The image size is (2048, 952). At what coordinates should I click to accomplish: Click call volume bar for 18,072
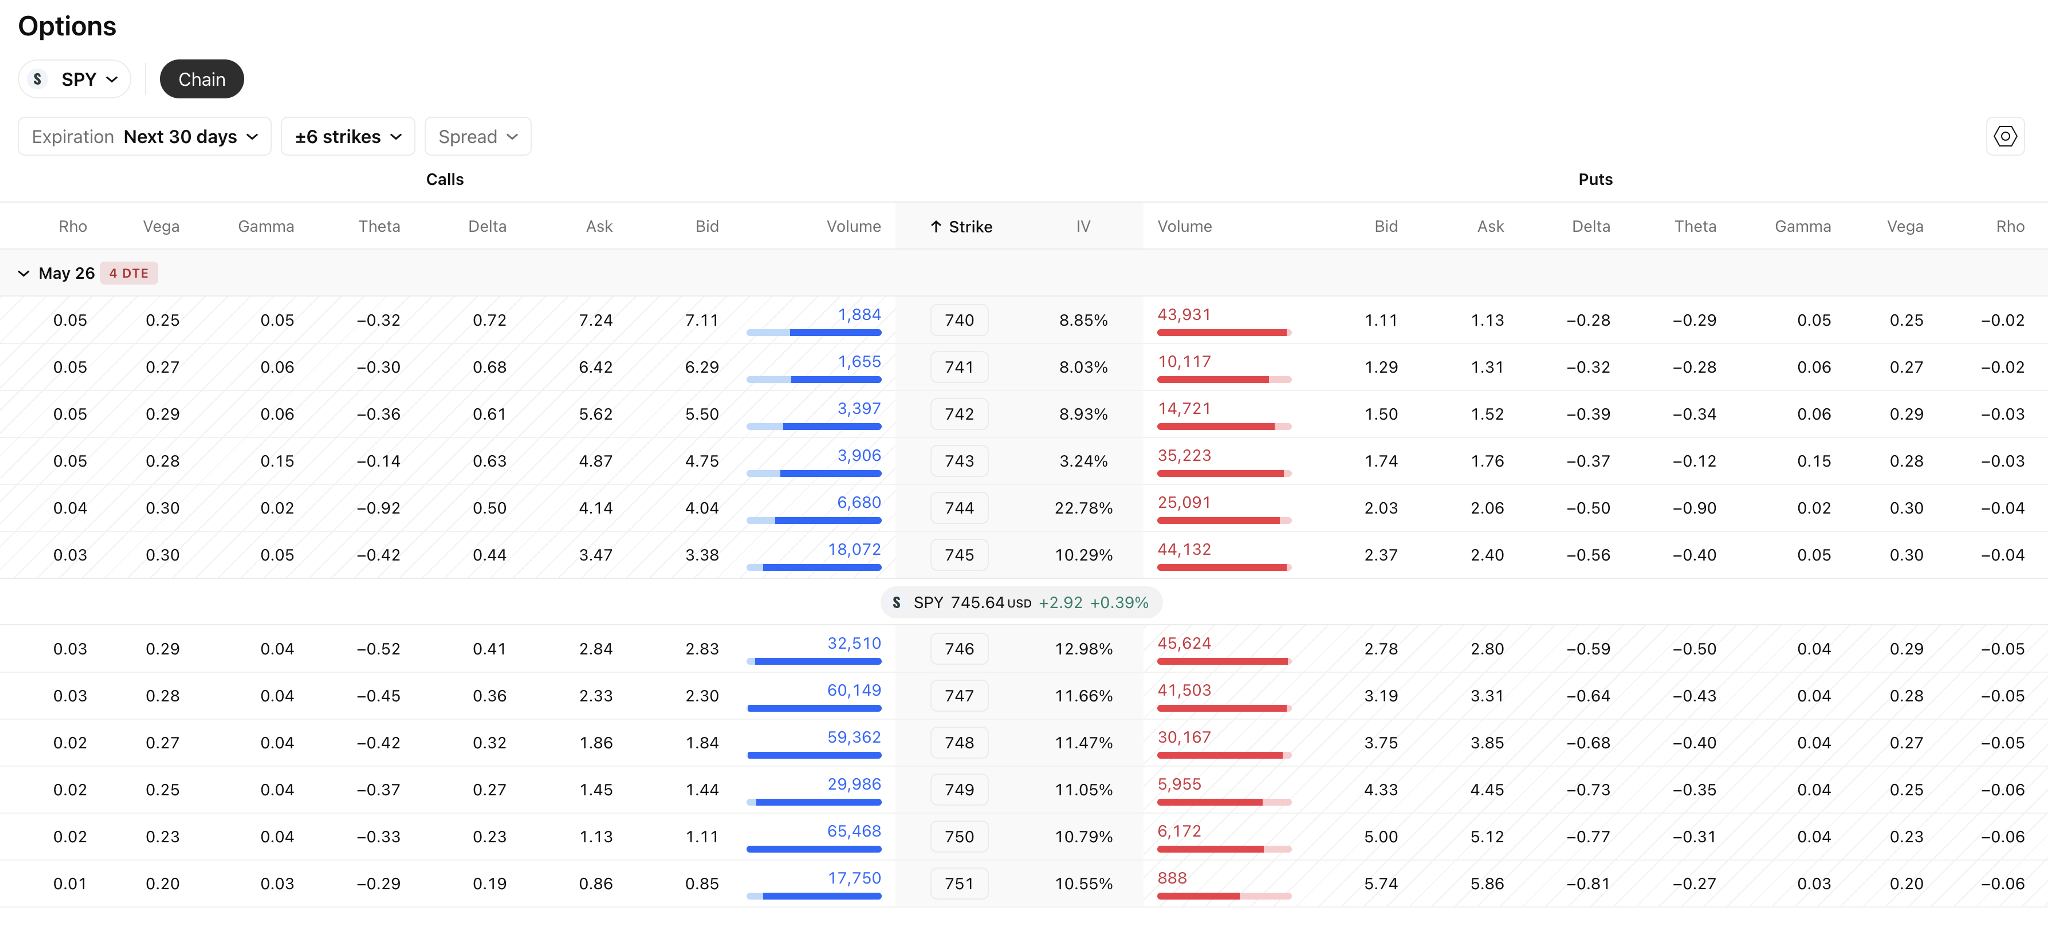814,567
